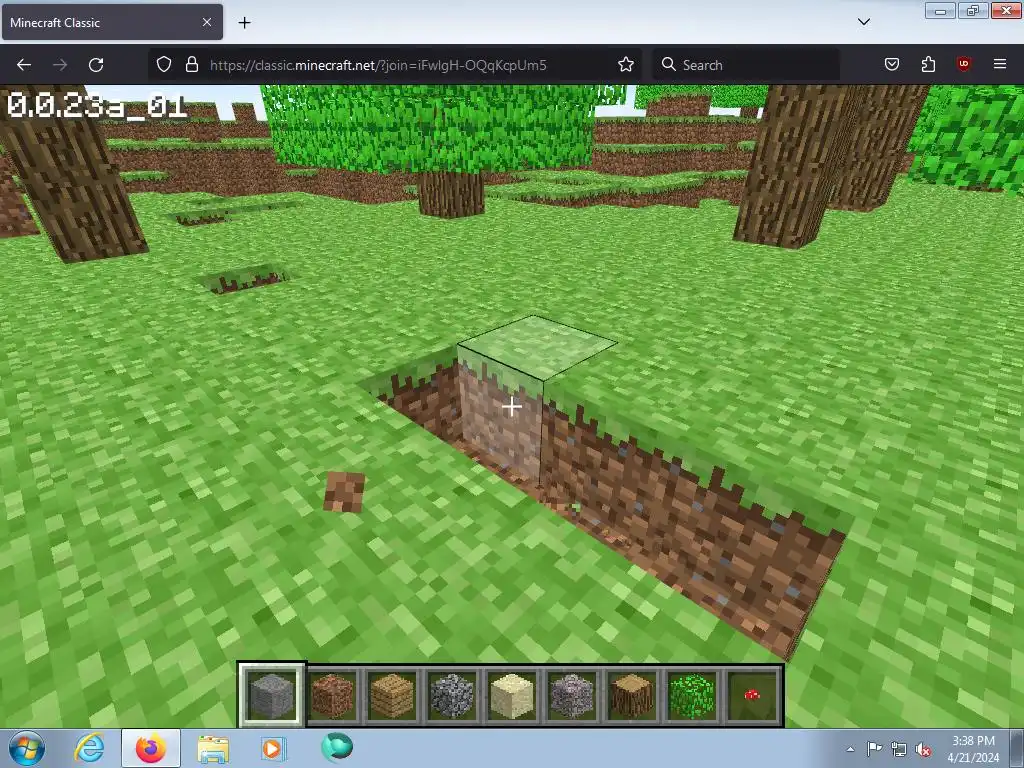
Task: Focus the URL address bar
Action: [x=395, y=65]
